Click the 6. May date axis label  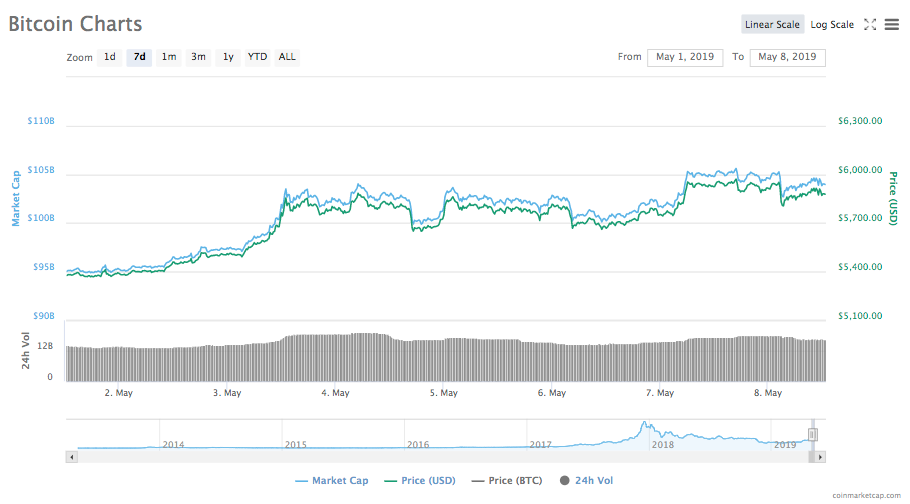[551, 393]
